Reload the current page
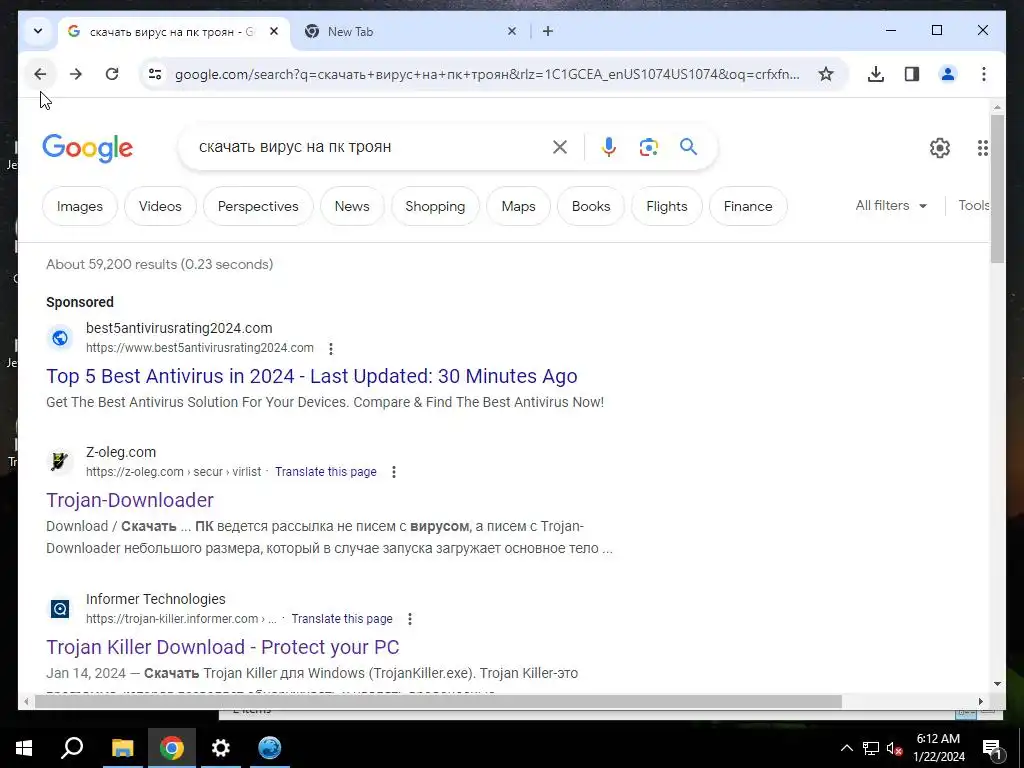 click(112, 74)
